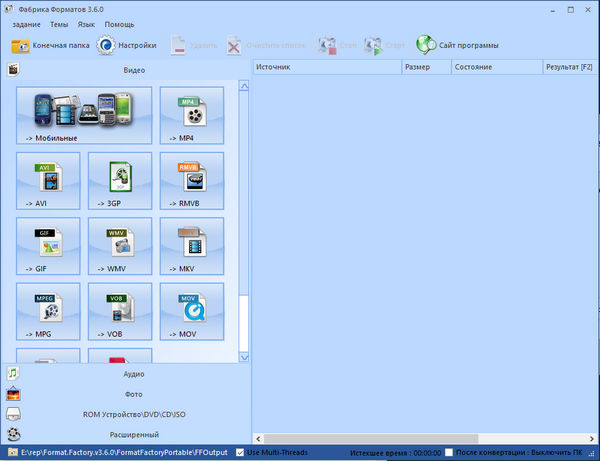The width and height of the screenshot is (600, 461).
Task: Choose the MPG conversion tile
Action: pos(48,311)
